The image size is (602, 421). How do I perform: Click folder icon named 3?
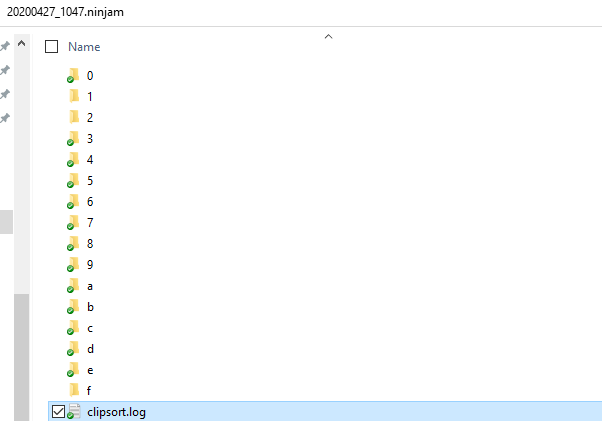pos(73,138)
